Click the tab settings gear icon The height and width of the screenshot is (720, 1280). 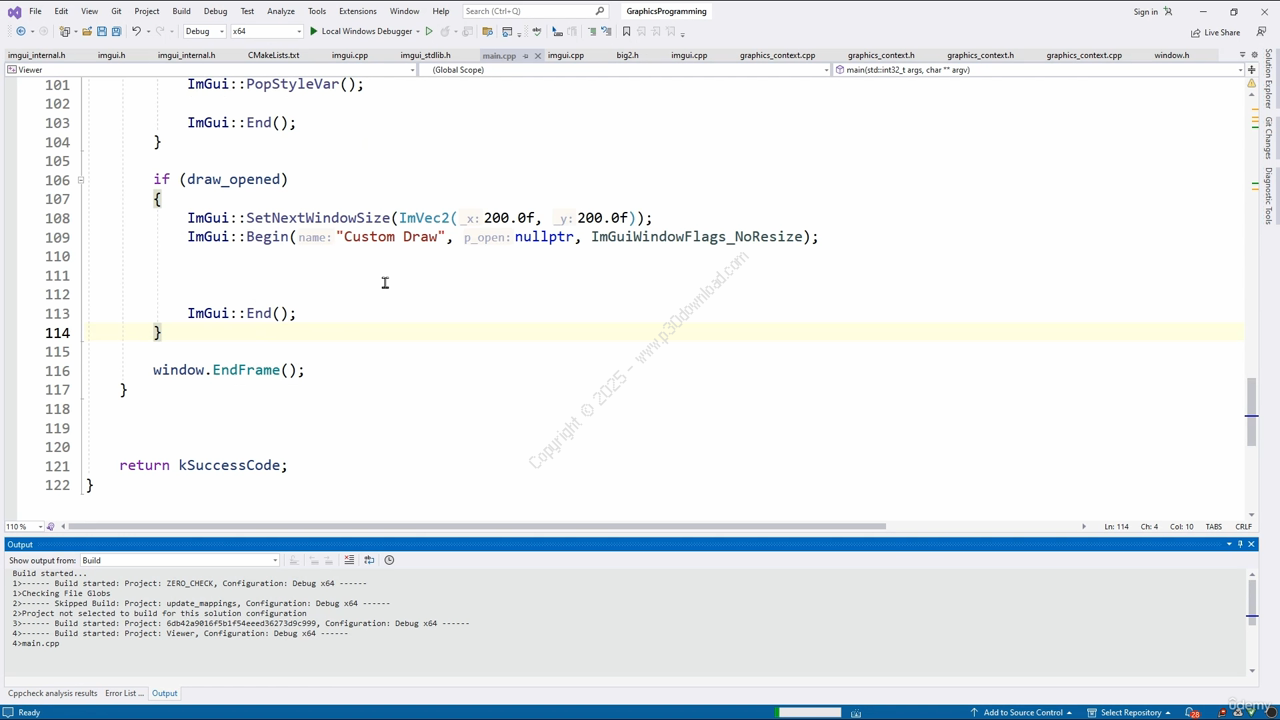[1255, 55]
